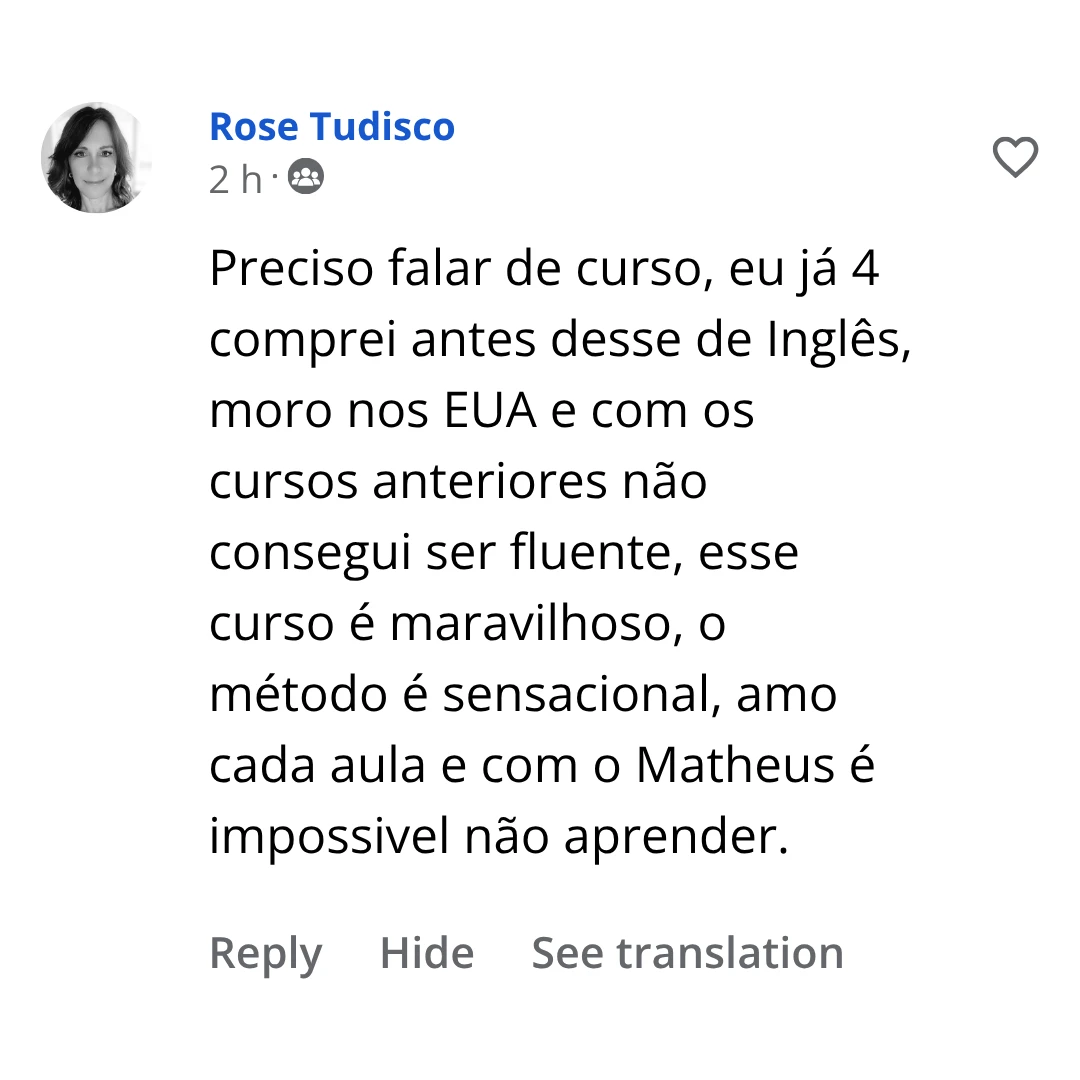Select the blue Rose Tudisco name

pos(331,126)
